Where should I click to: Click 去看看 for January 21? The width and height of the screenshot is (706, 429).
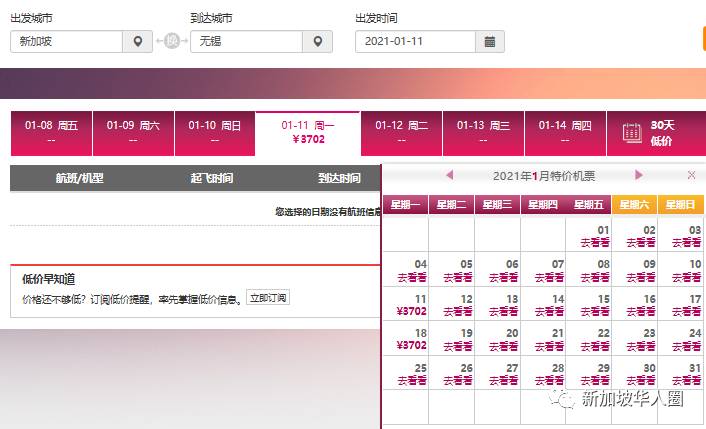coord(549,346)
